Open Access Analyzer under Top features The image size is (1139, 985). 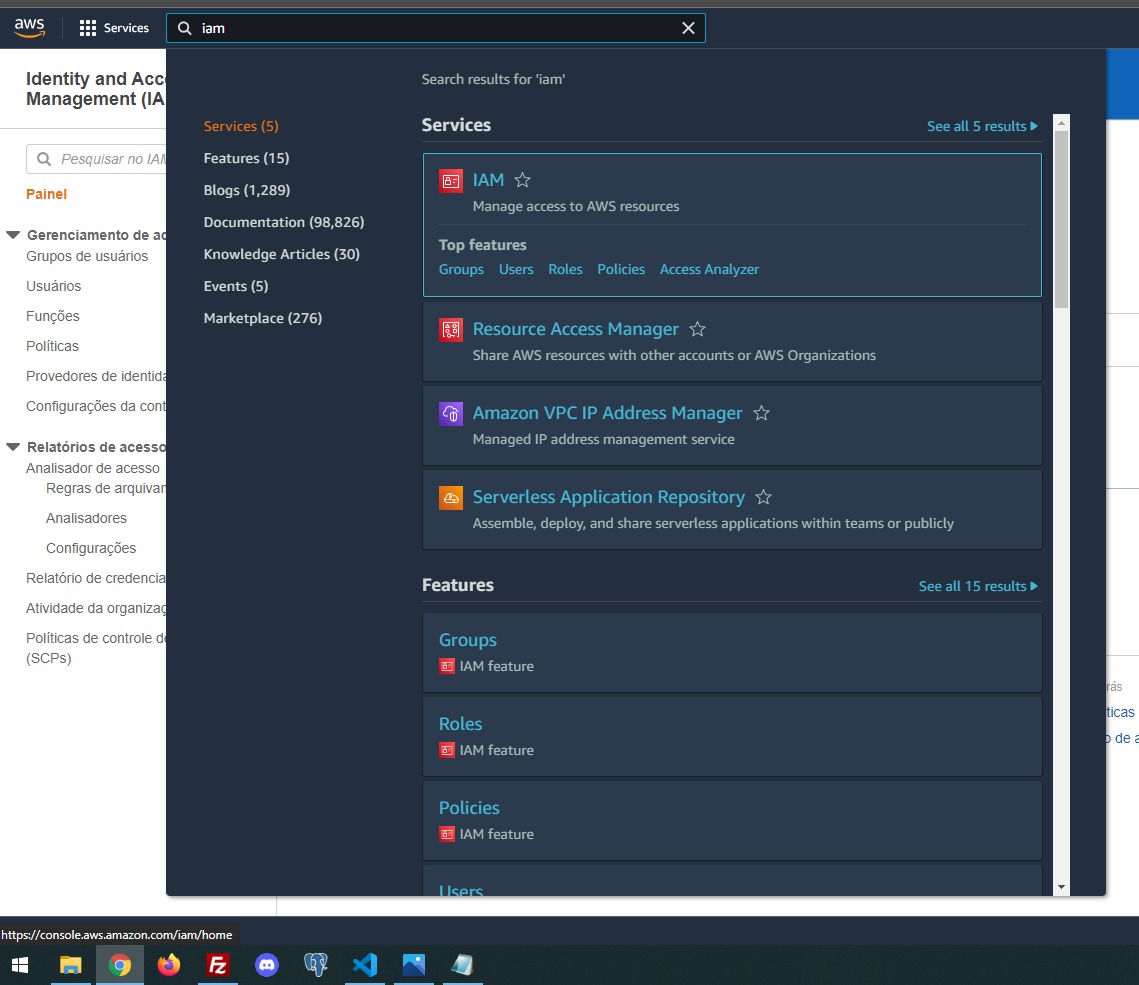click(x=709, y=269)
